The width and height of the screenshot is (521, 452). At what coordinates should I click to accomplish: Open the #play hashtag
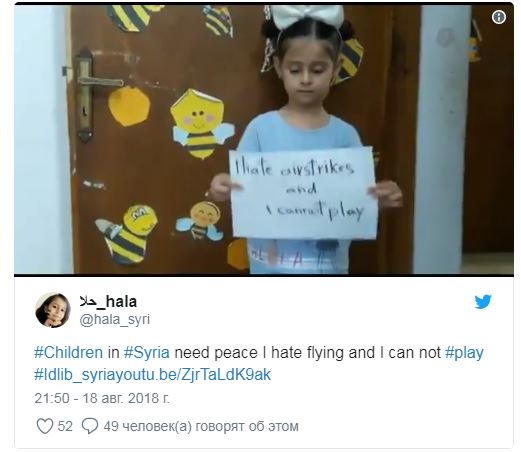[x=464, y=353]
